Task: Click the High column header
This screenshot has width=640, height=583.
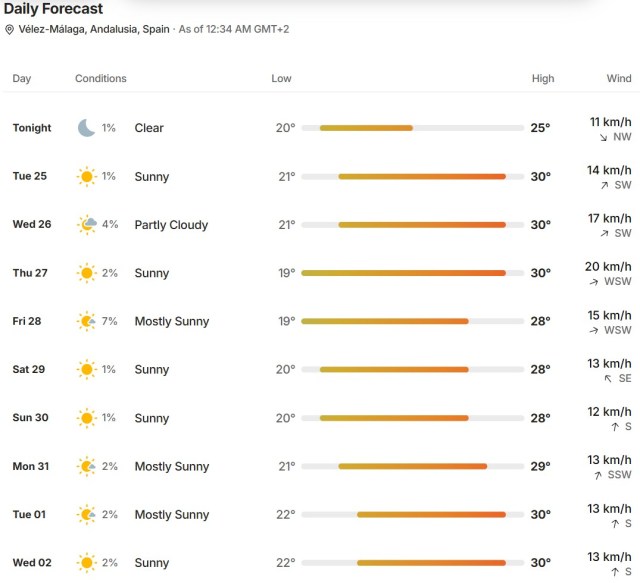Action: point(543,78)
